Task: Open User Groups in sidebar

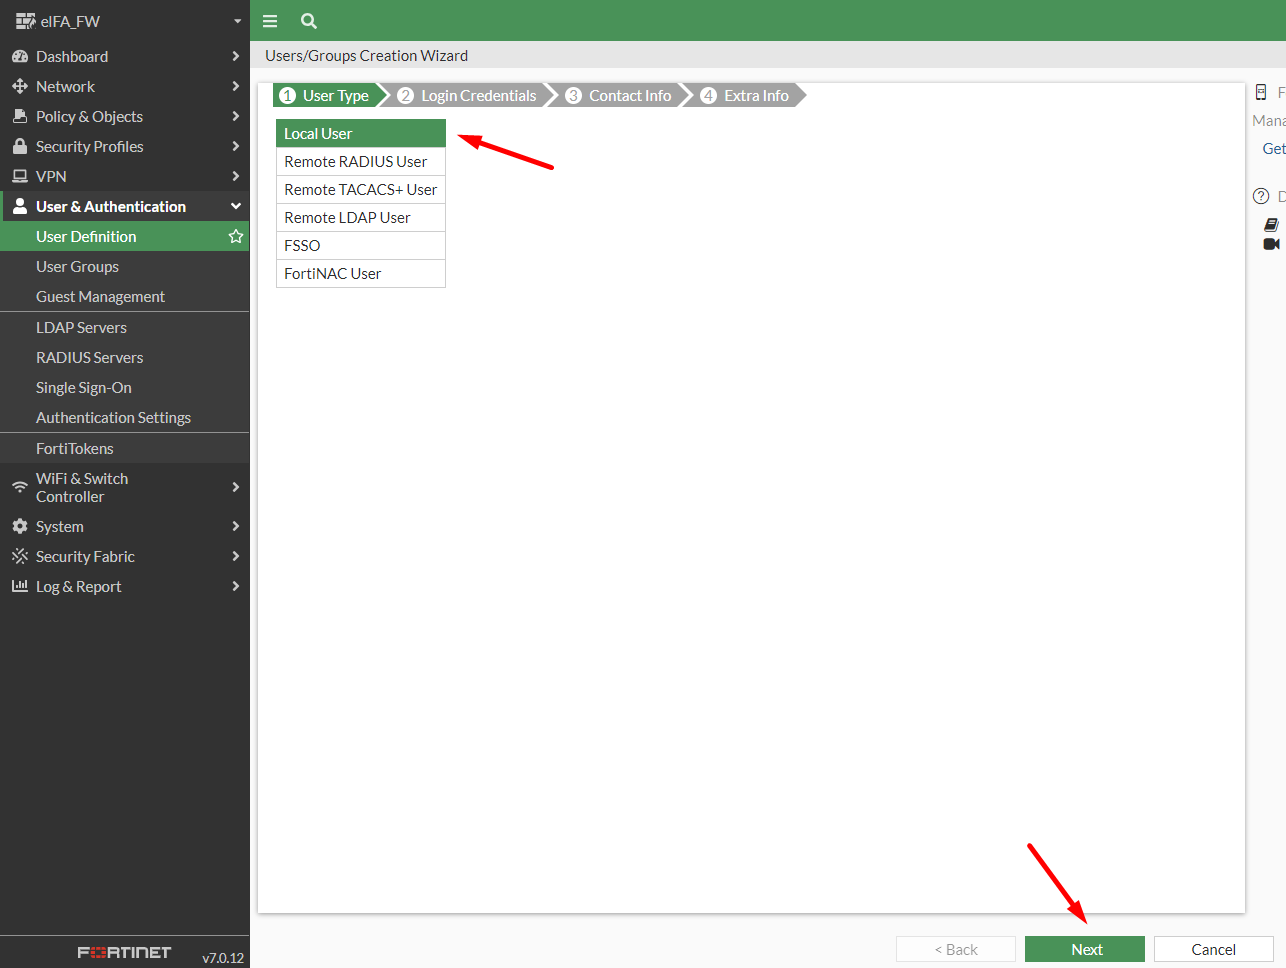Action: tap(77, 267)
